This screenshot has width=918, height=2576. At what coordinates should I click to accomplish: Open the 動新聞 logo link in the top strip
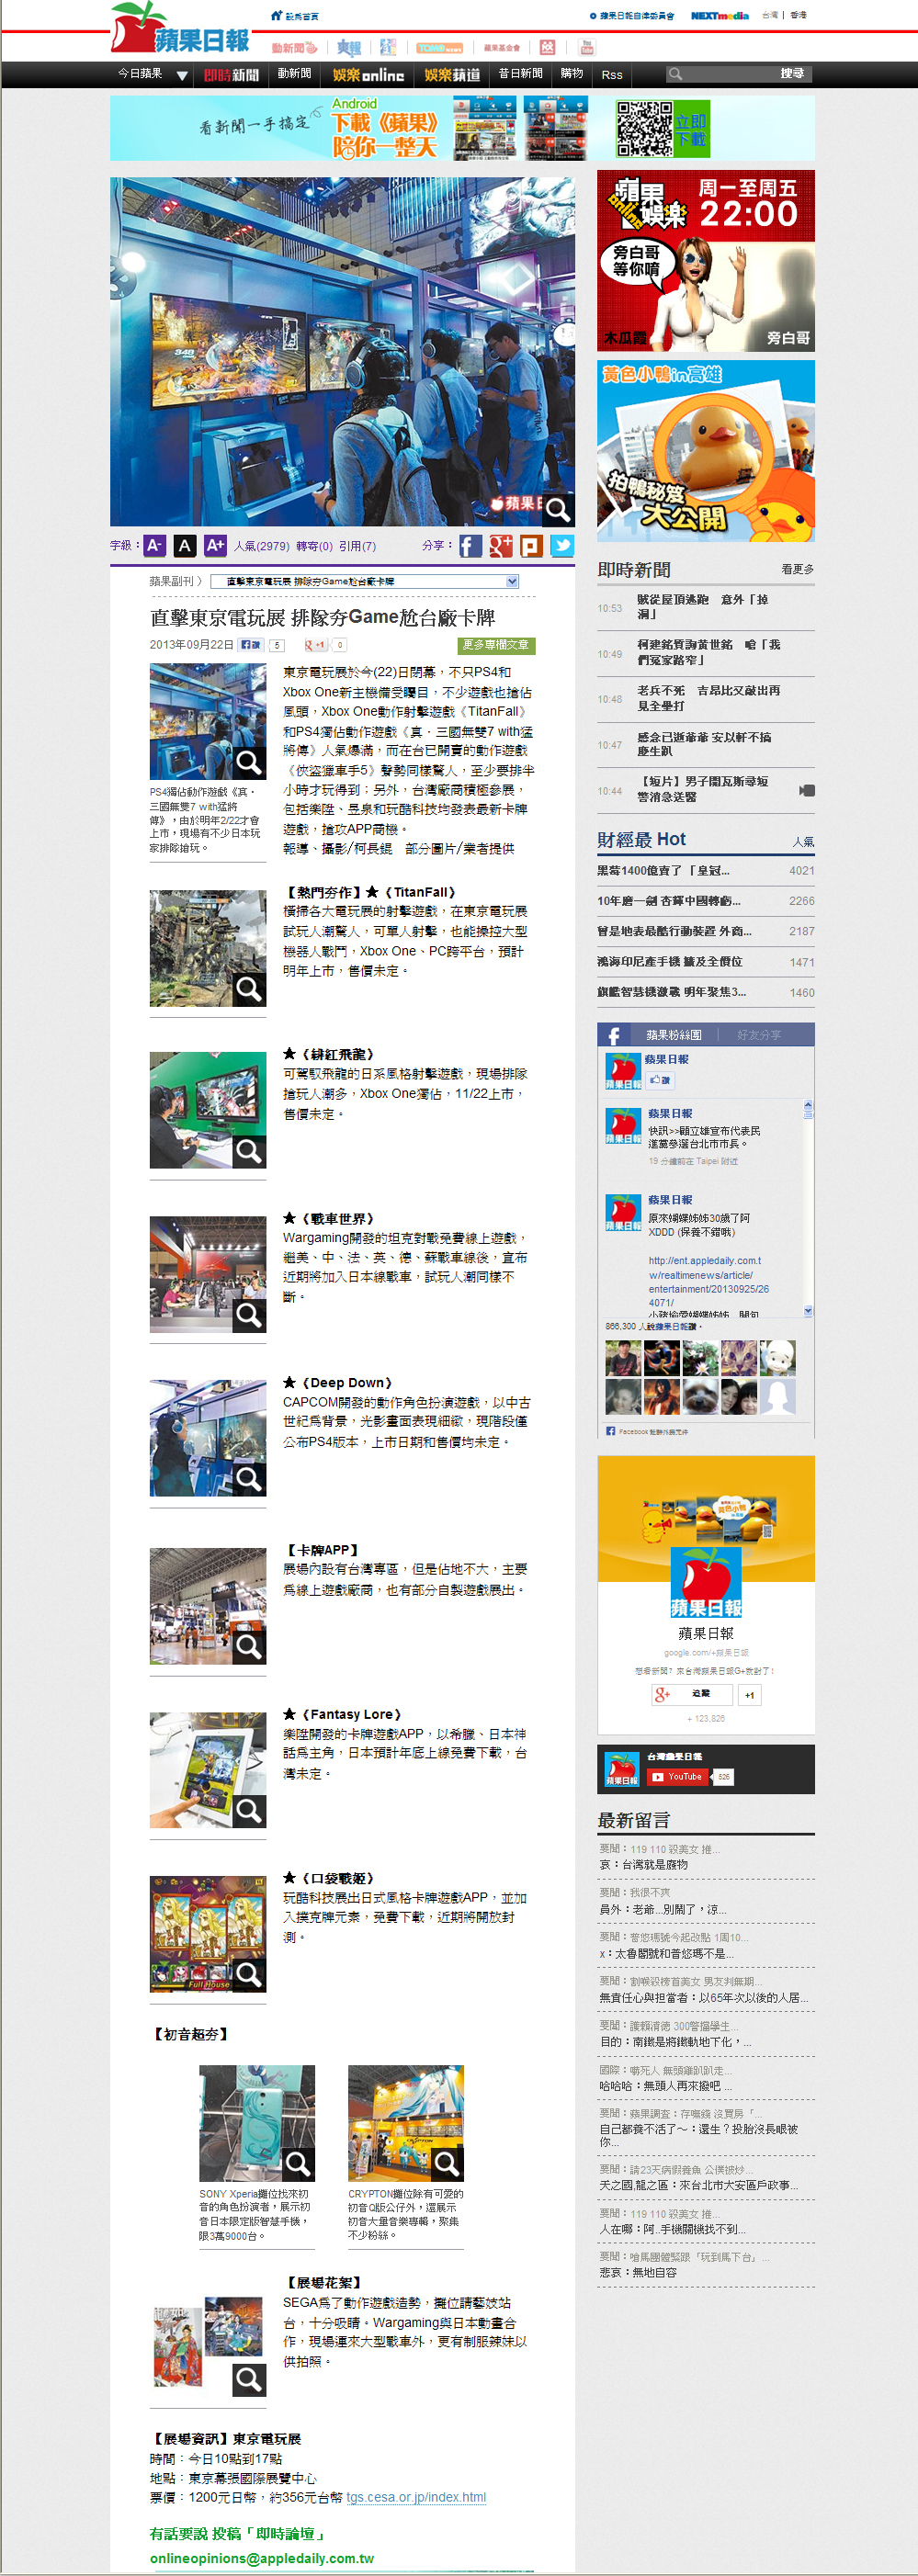coord(295,47)
